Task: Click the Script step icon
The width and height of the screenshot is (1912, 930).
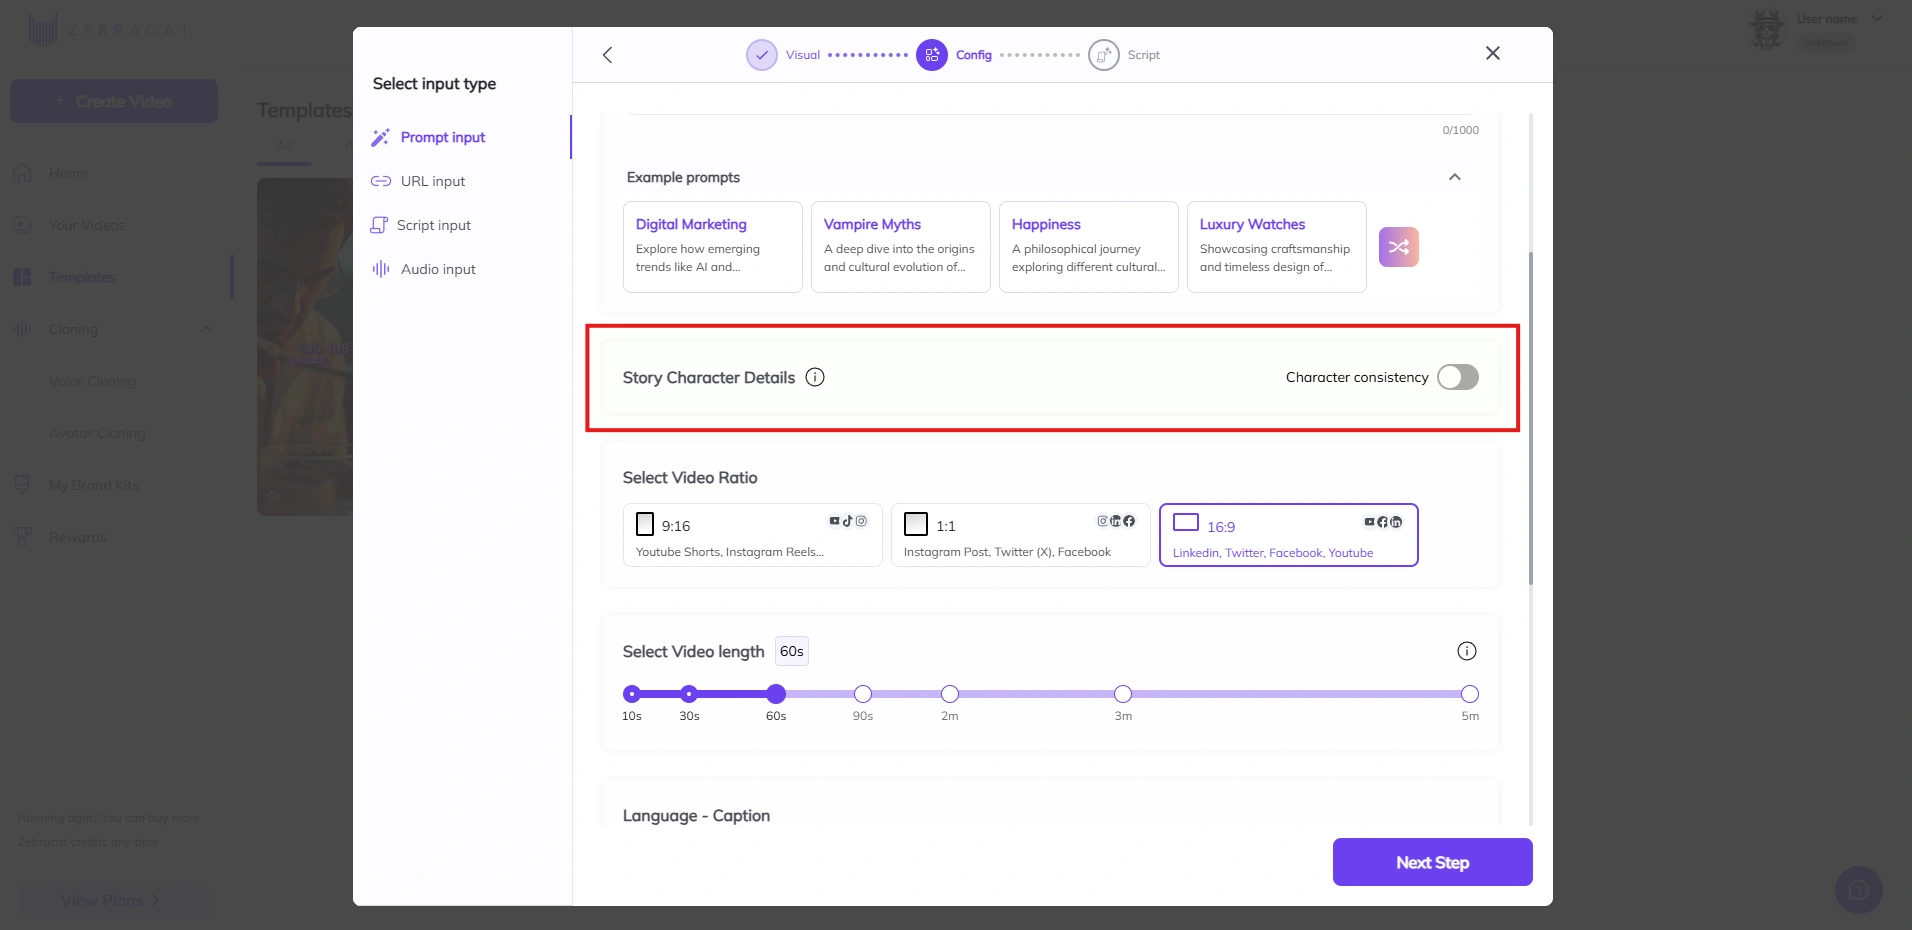Action: (x=1104, y=55)
